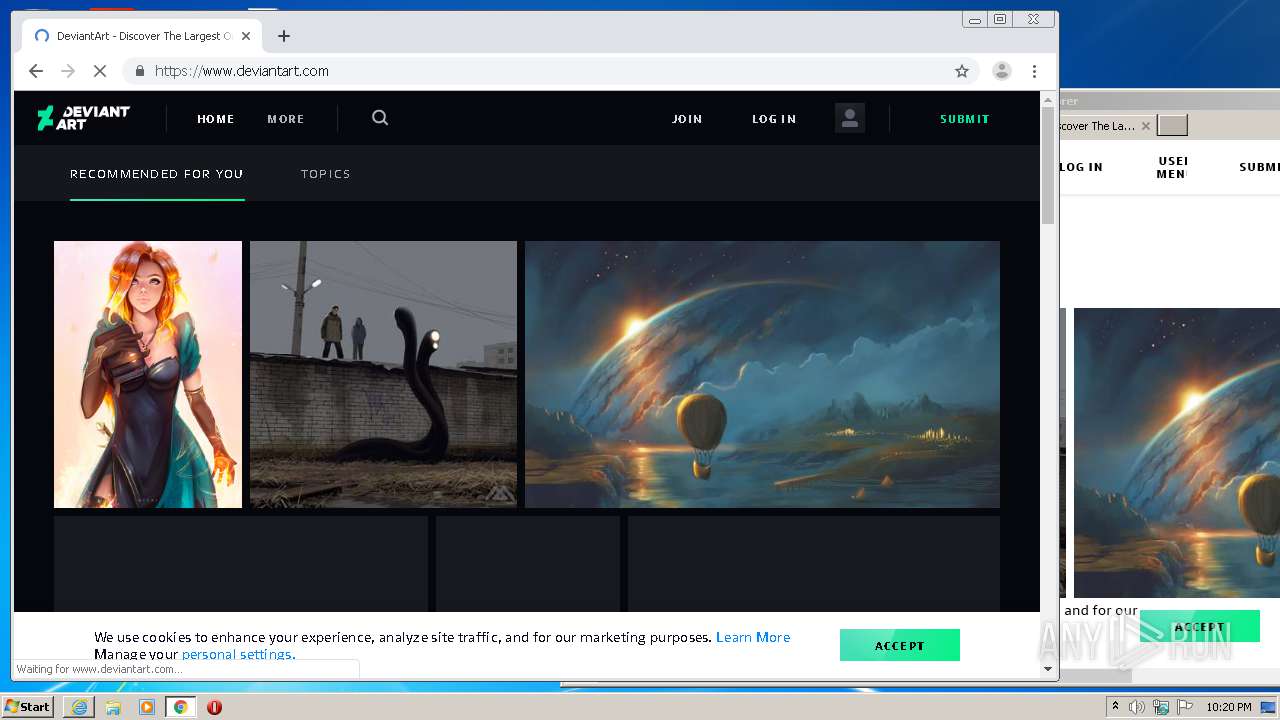Click the red Opera-style taskbar icon

coord(214,707)
